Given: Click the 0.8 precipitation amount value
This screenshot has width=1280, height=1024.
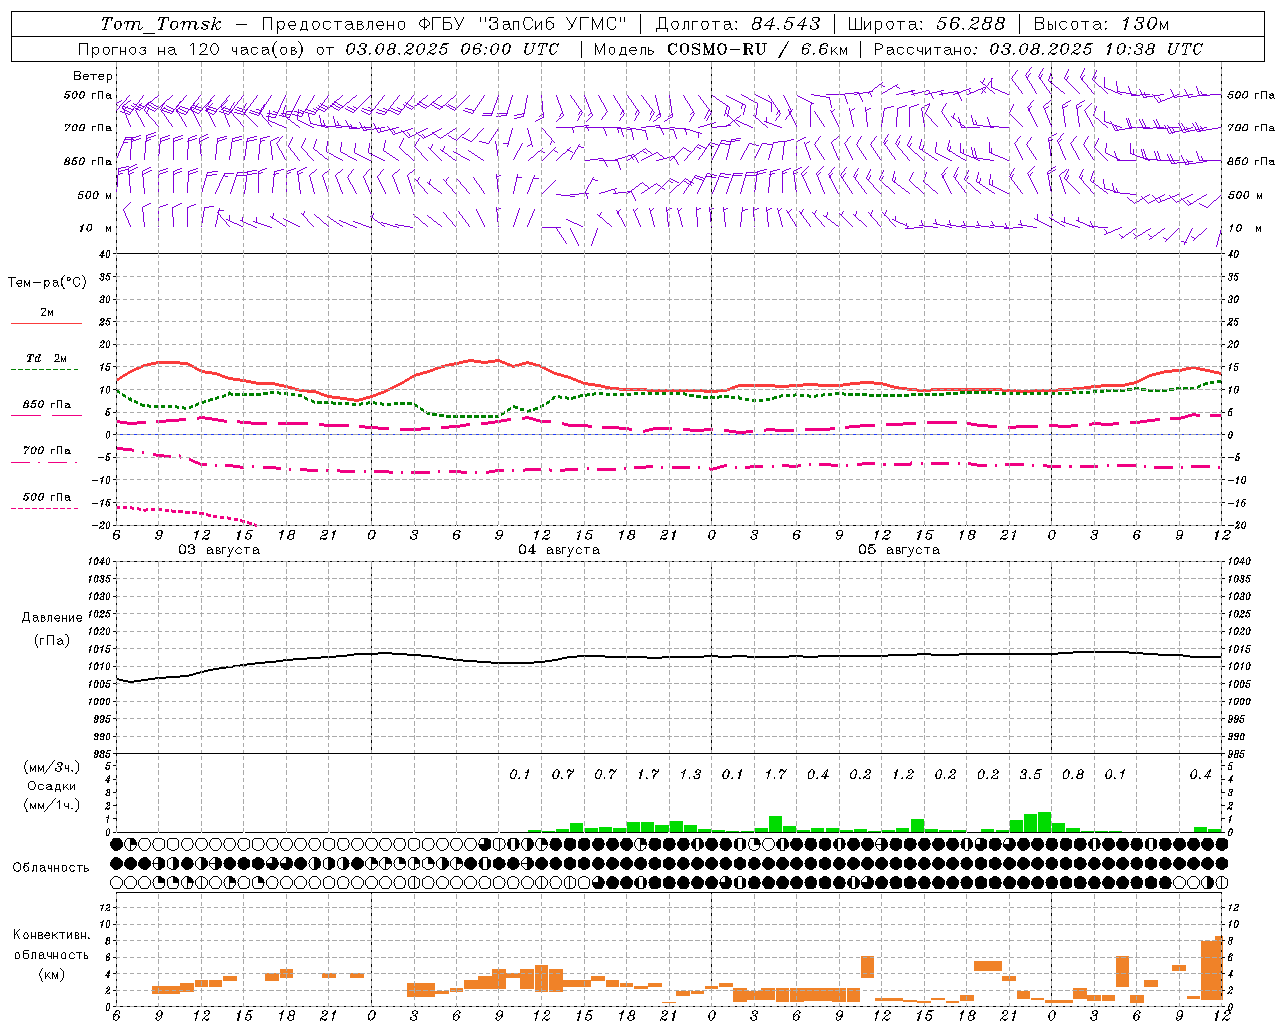Looking at the screenshot, I should [1073, 775].
